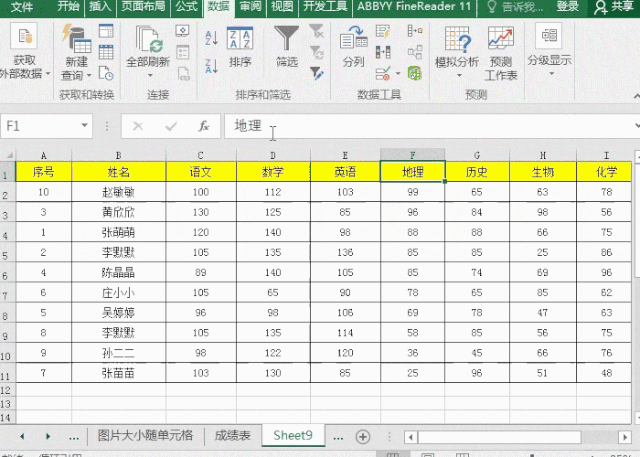Select column G header
The width and height of the screenshot is (640, 457).
tap(477, 155)
